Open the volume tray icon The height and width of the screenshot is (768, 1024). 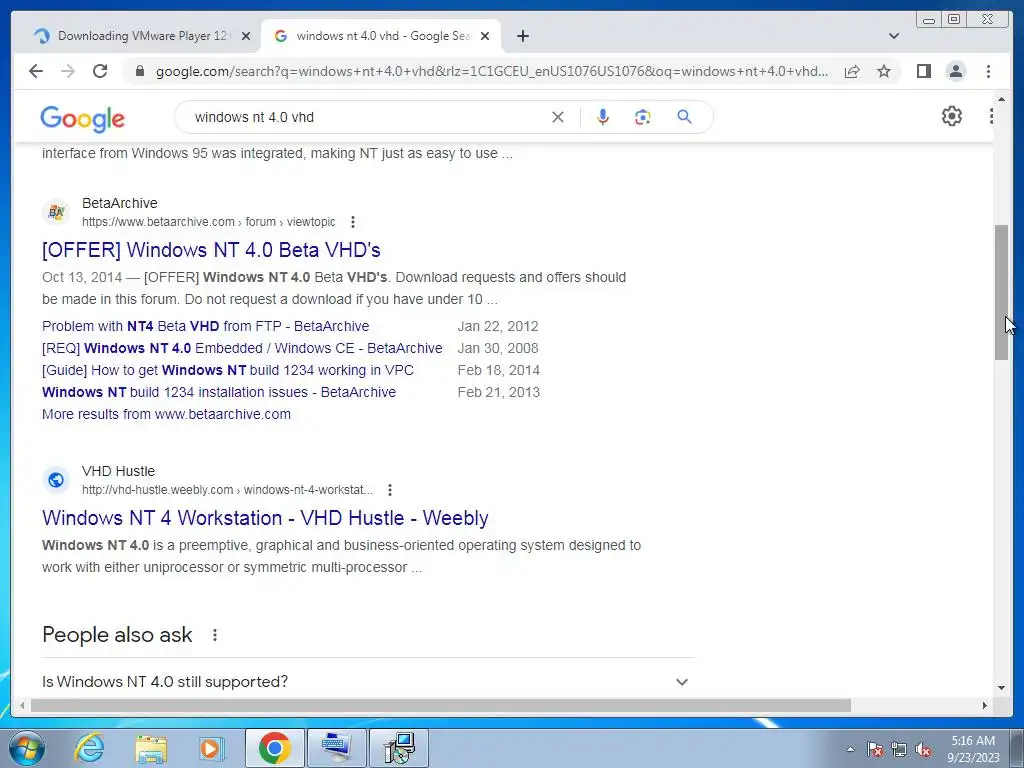pyautogui.click(x=923, y=750)
